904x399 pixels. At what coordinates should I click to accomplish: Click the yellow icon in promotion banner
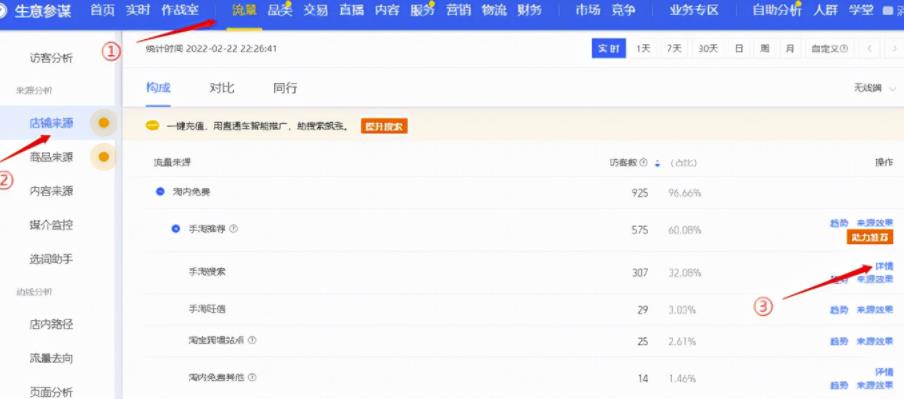152,126
